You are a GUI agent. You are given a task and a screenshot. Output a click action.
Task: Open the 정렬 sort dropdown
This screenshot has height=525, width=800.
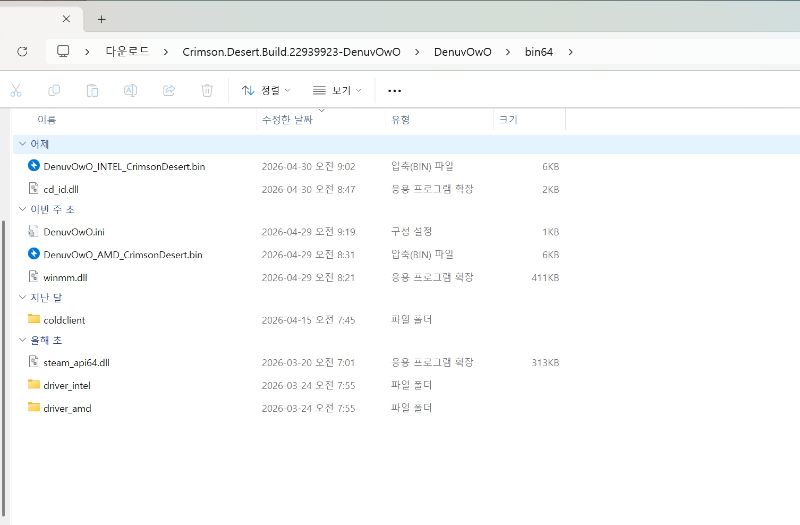pyautogui.click(x=266, y=91)
